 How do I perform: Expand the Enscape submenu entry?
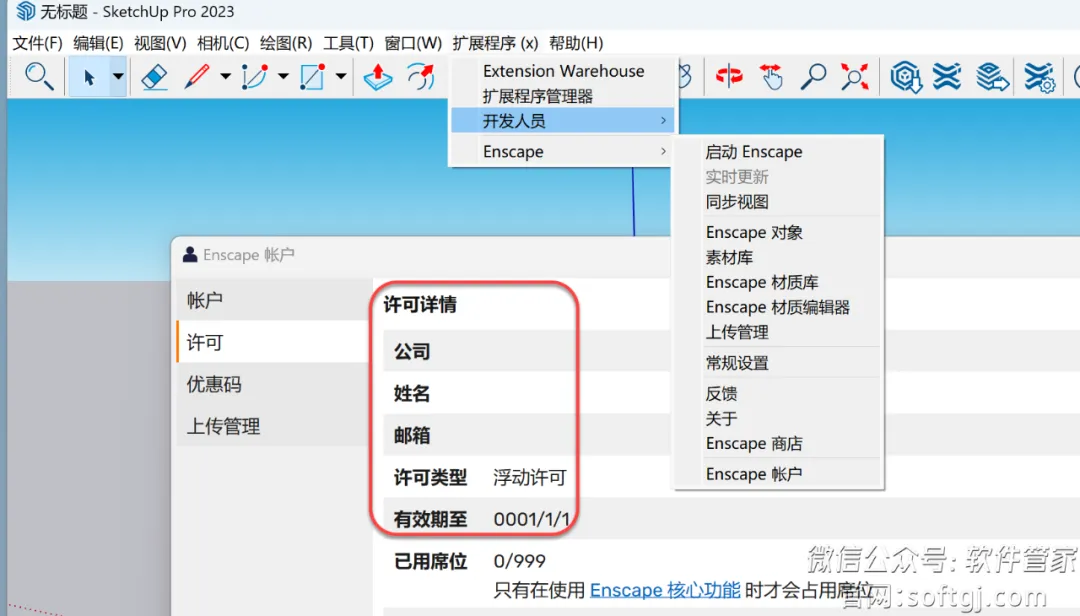click(563, 152)
